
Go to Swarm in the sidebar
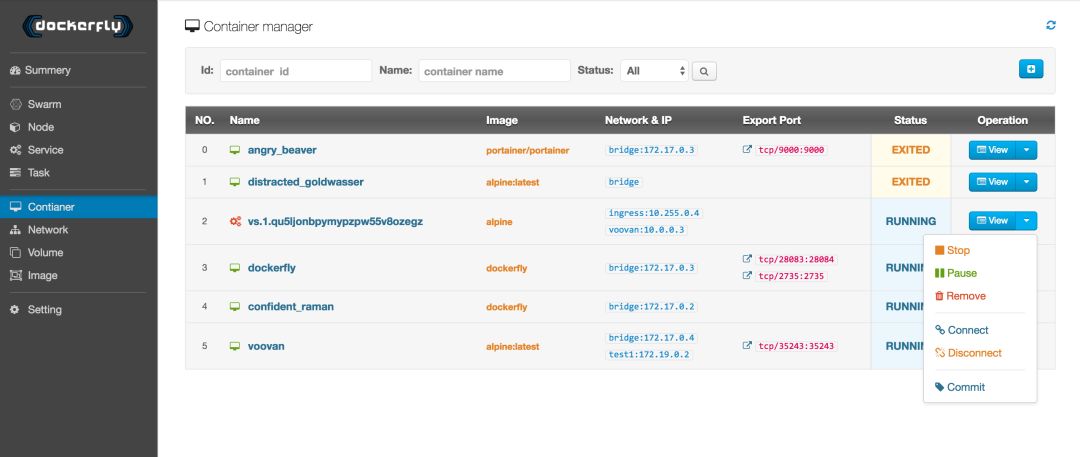coord(44,104)
